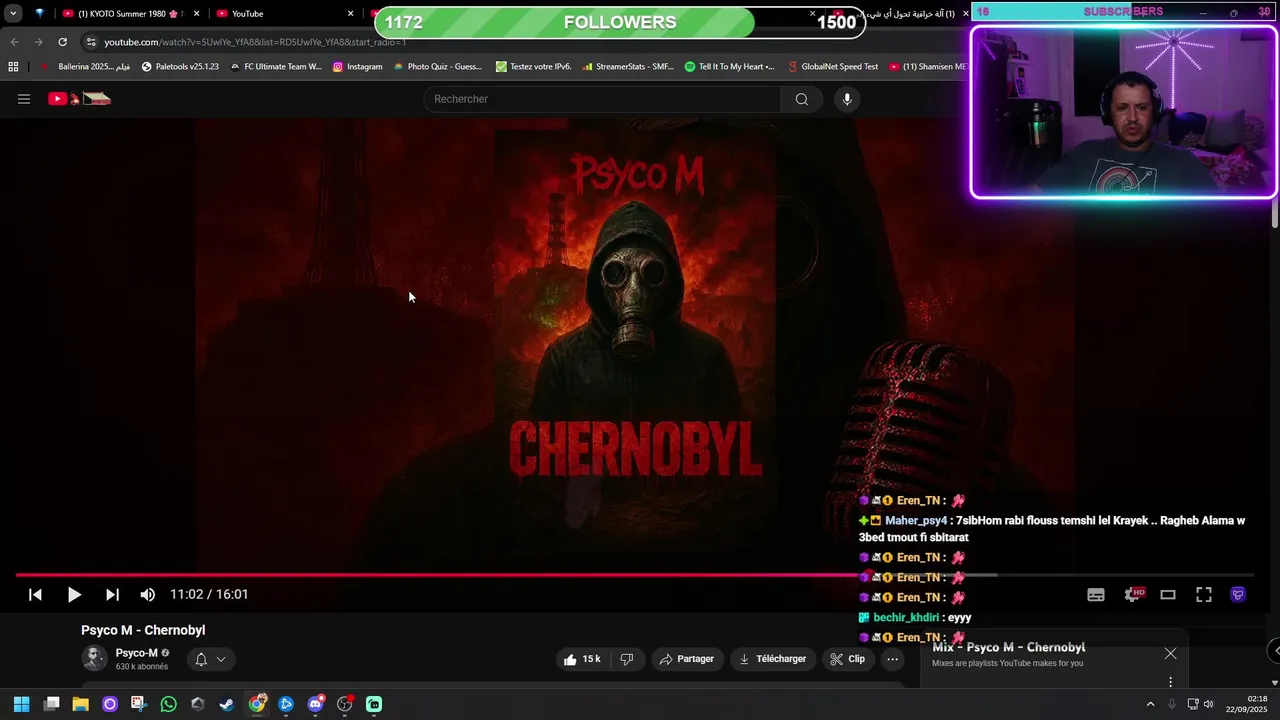Go back in browser history
This screenshot has height=720, width=1280.
(14, 42)
